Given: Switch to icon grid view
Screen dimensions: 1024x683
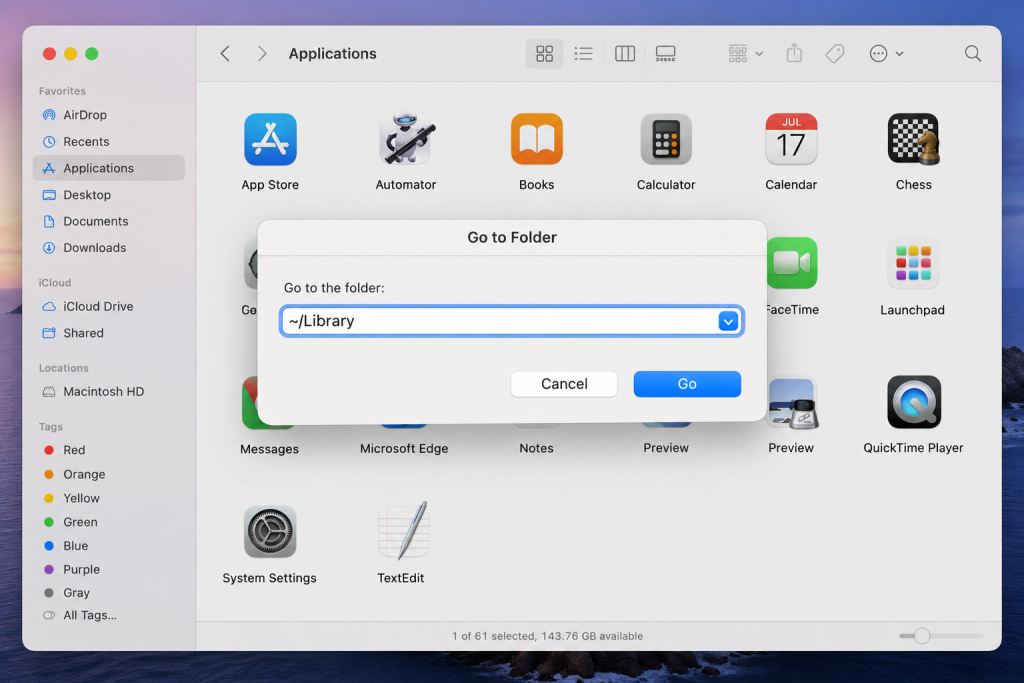Looking at the screenshot, I should click(x=544, y=54).
